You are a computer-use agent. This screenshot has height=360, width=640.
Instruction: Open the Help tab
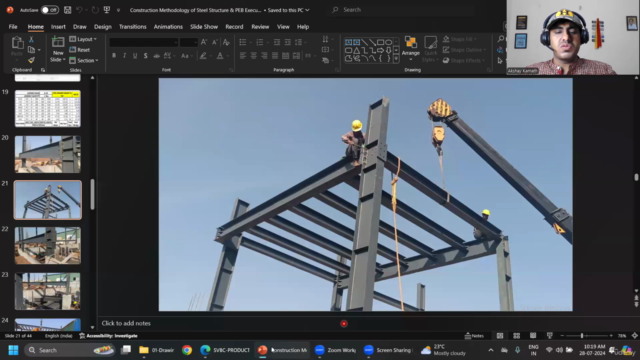(x=302, y=27)
